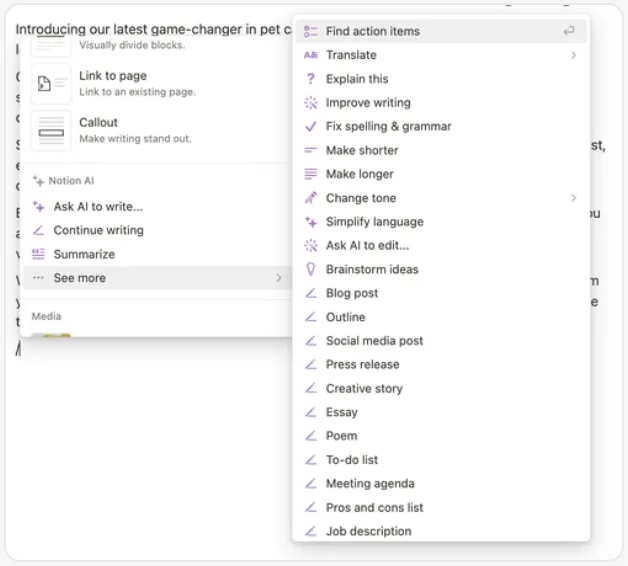Image resolution: width=628 pixels, height=566 pixels.
Task: Click the Link to page document icon
Action: [x=51, y=84]
